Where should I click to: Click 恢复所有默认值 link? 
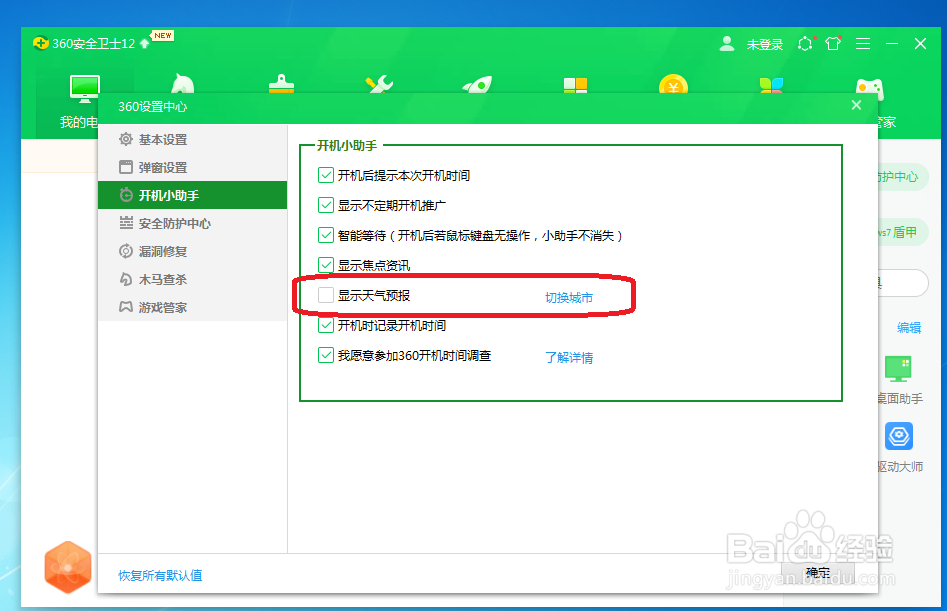160,575
